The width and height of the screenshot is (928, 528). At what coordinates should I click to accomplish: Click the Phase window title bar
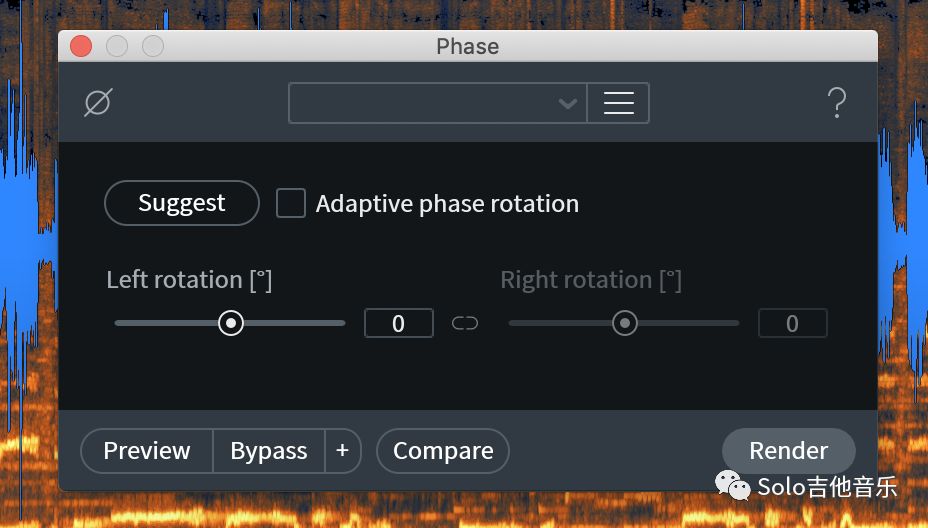pos(468,46)
